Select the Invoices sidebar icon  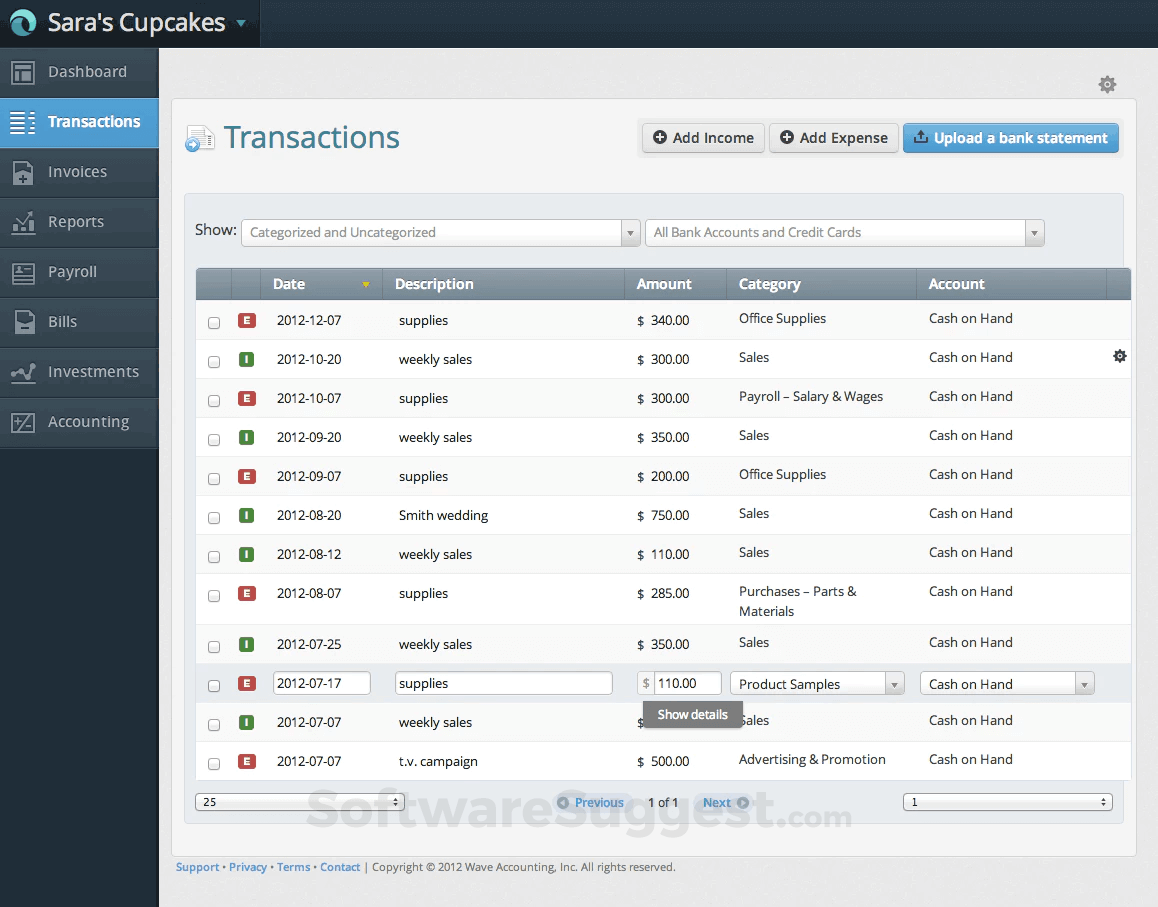point(21,173)
